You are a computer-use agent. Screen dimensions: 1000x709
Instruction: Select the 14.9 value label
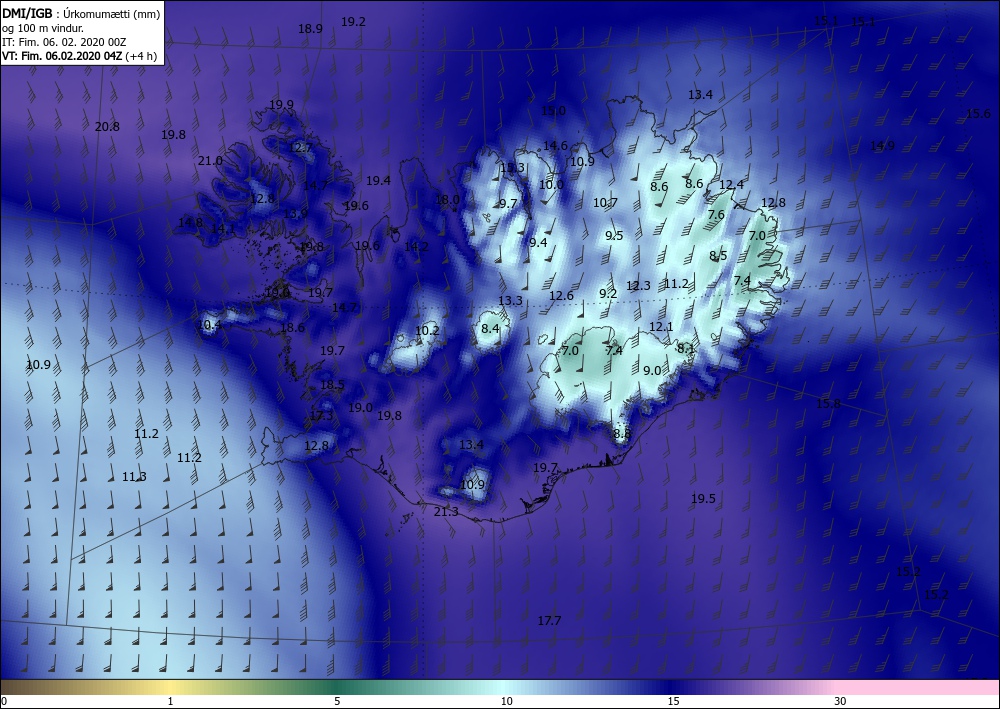[883, 145]
